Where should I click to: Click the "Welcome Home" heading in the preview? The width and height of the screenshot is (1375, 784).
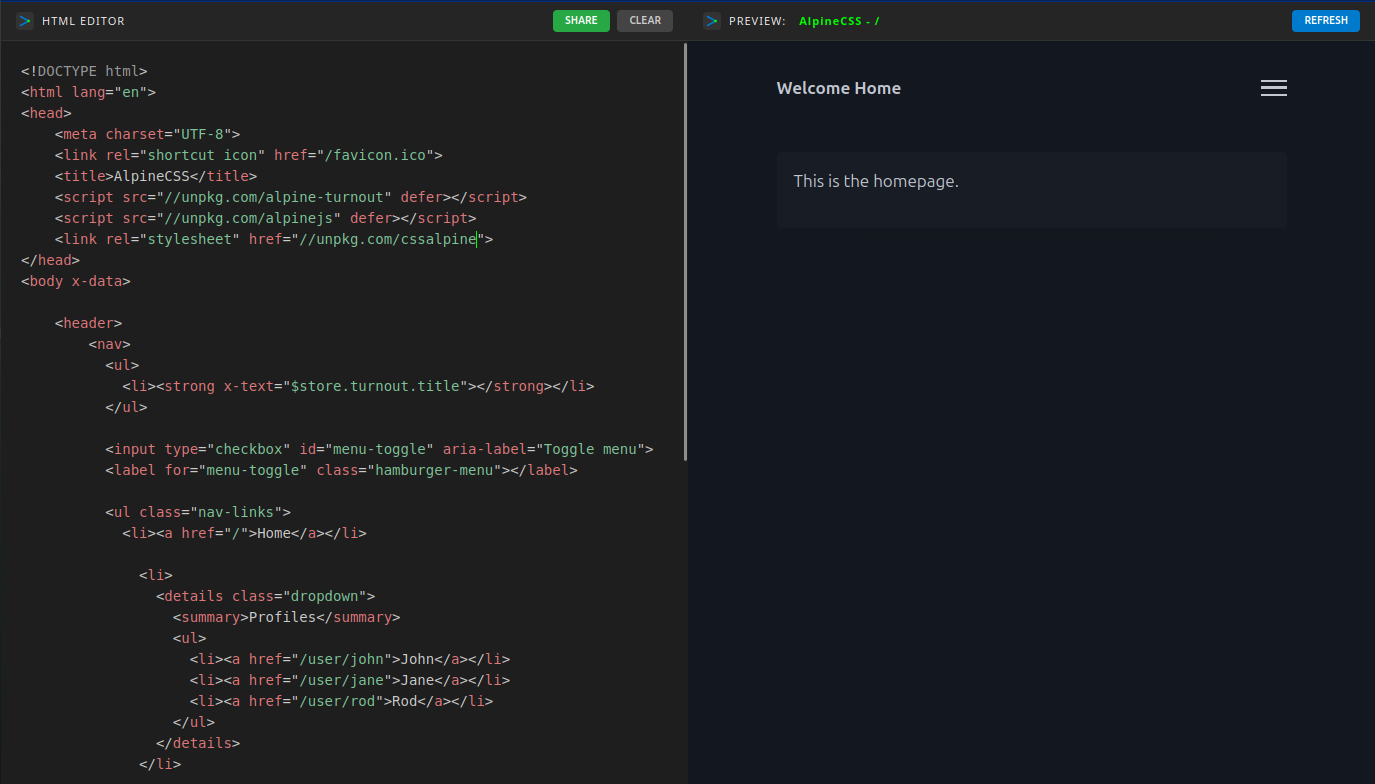click(x=838, y=88)
